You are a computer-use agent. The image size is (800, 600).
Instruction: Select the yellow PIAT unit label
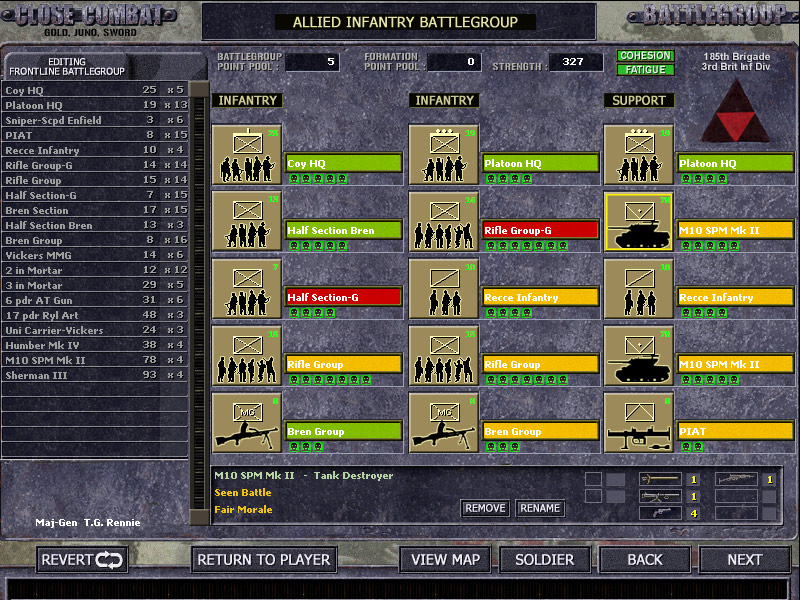pyautogui.click(x=735, y=431)
